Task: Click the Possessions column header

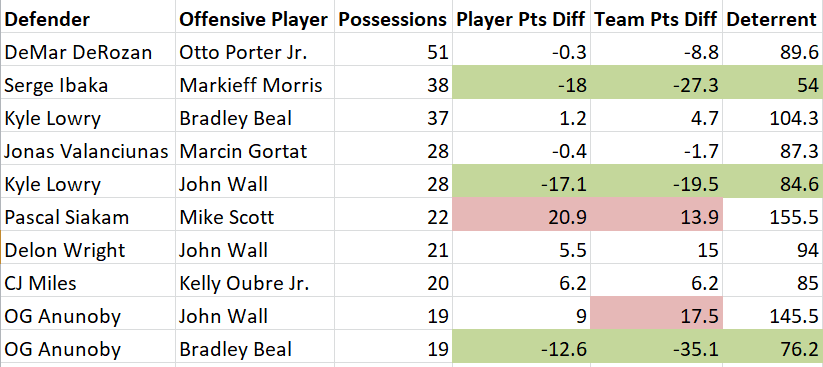Action: (393, 19)
